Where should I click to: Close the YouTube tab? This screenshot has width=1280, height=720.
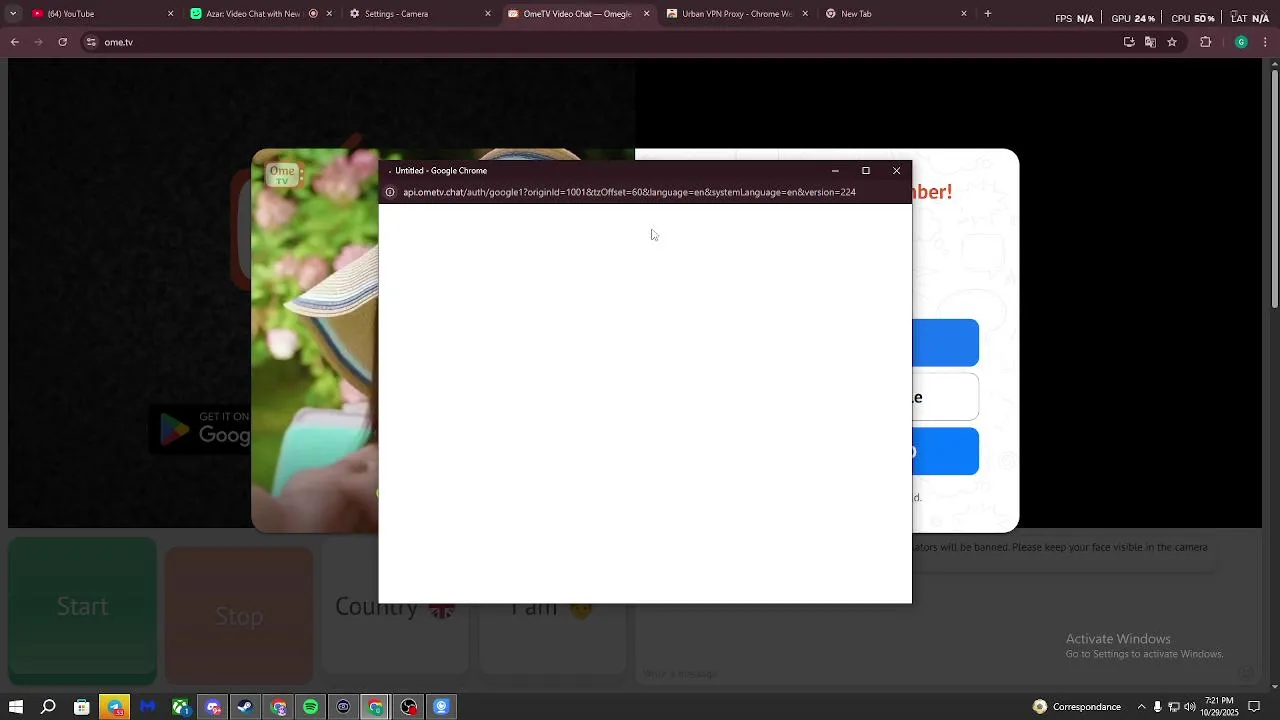coord(170,14)
